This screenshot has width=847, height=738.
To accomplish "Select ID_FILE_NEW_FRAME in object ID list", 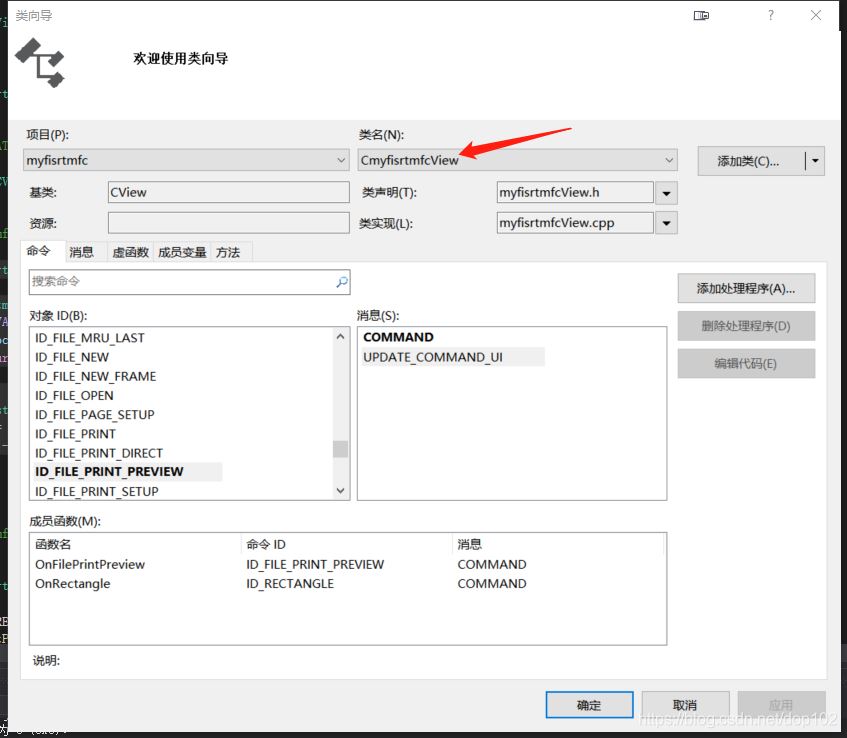I will coord(96,377).
